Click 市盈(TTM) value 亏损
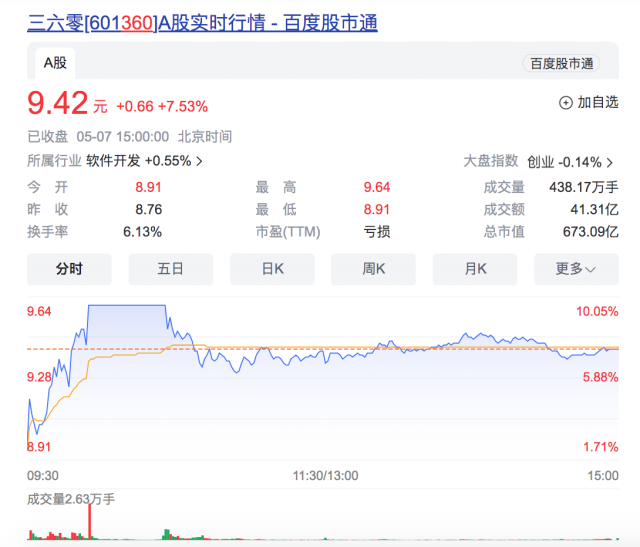 [x=377, y=232]
